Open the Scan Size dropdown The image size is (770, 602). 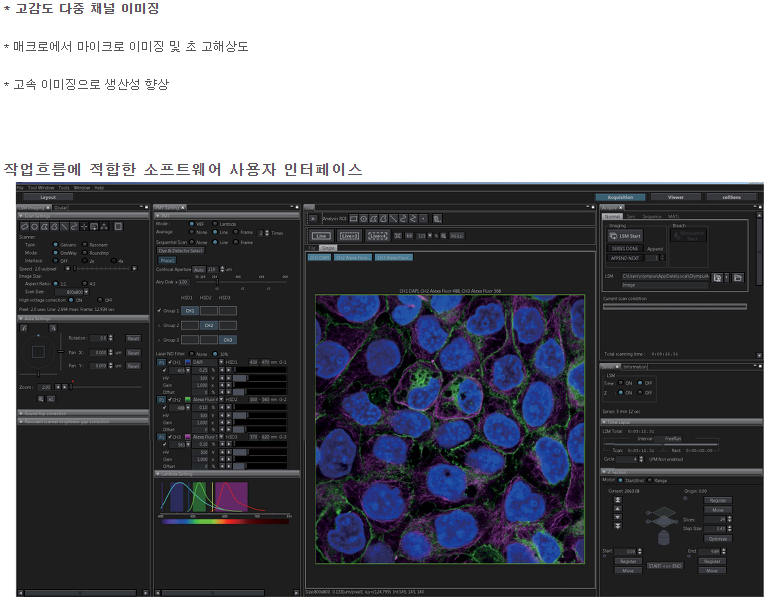point(86,291)
